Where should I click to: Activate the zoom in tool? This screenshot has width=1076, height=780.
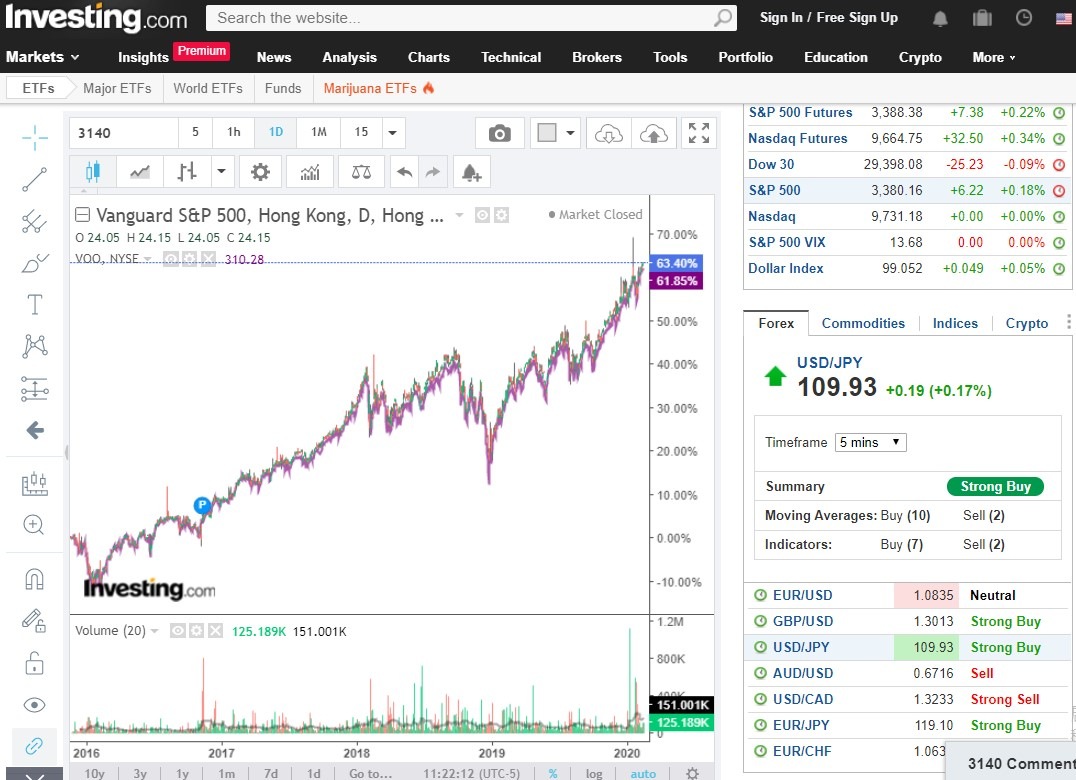click(x=34, y=525)
